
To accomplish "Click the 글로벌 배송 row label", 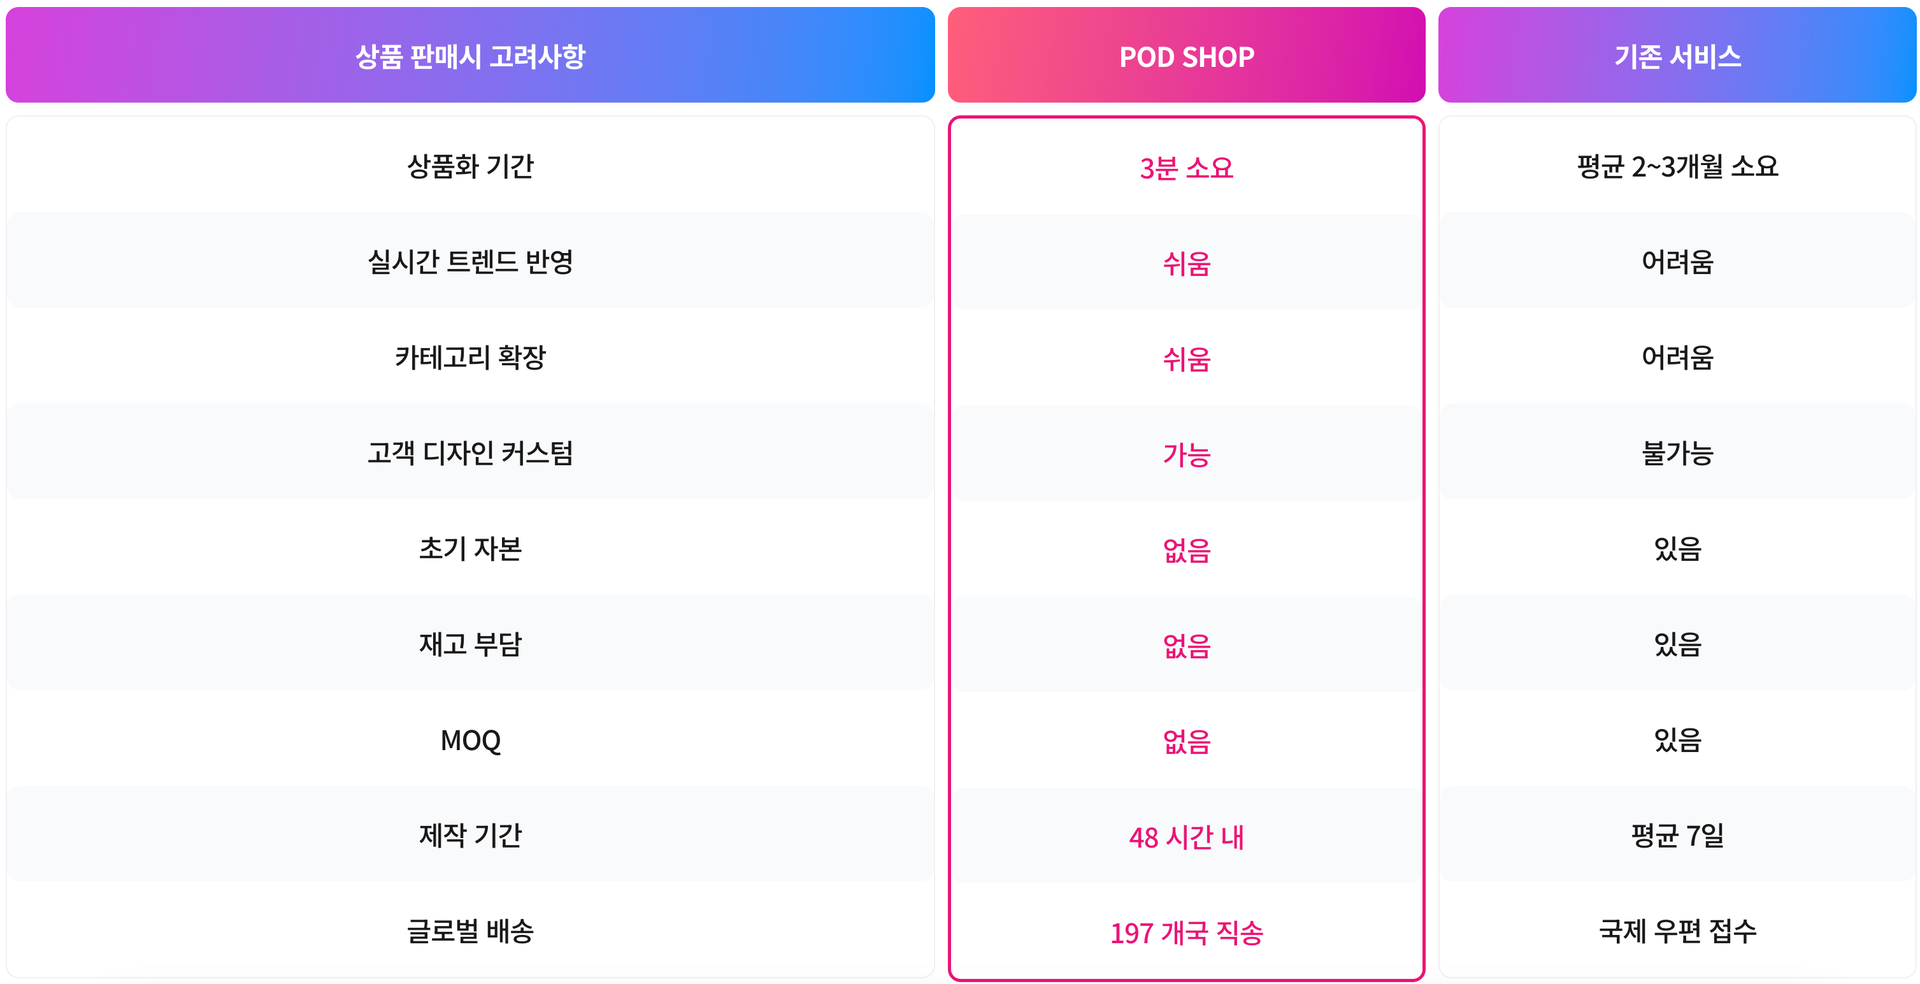I will tap(470, 930).
